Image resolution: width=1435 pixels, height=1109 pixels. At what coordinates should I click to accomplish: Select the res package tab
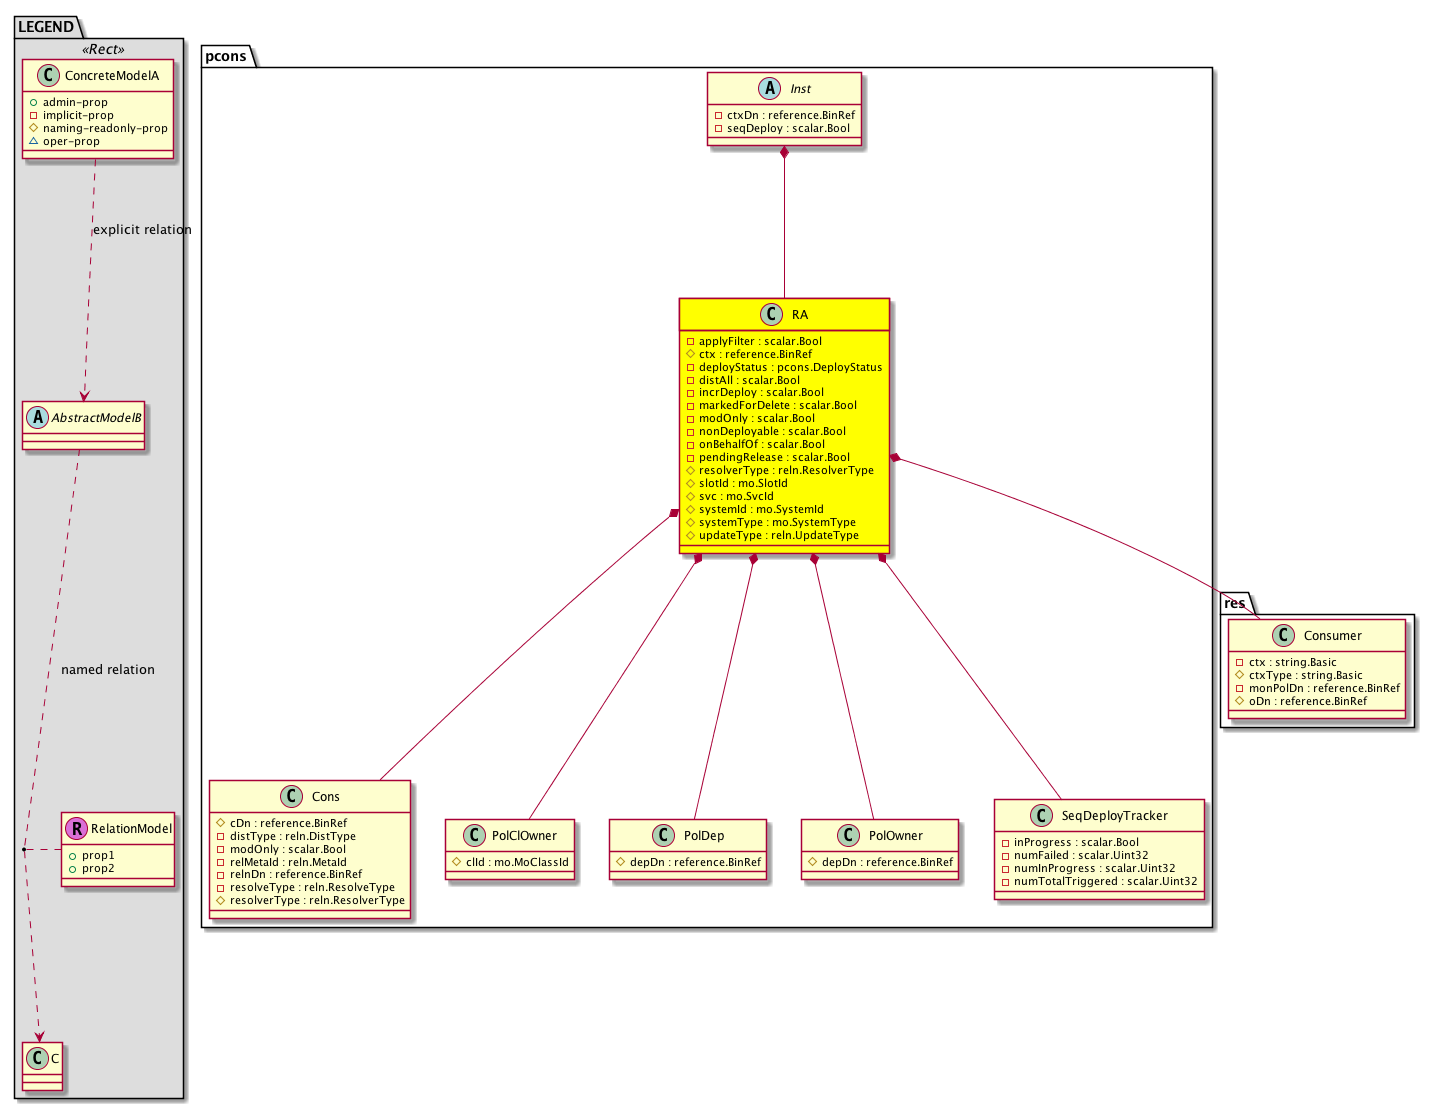1235,603
